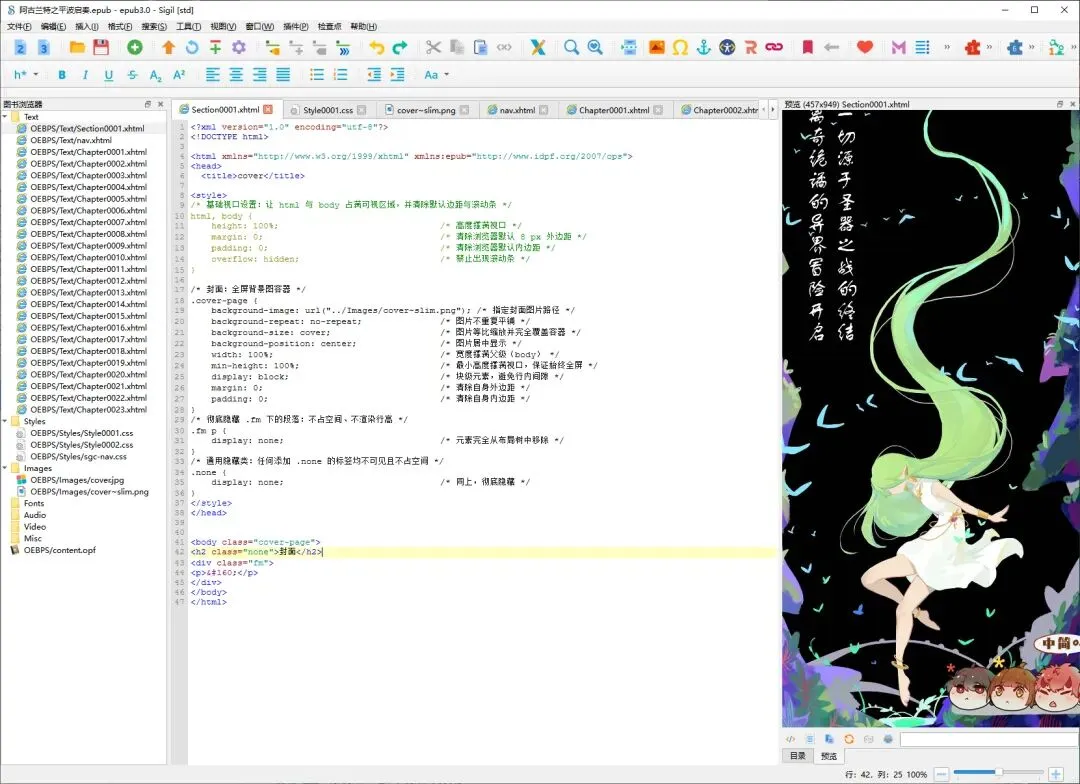
Task: Insert a hyperlink with the chain link icon
Action: 774,47
